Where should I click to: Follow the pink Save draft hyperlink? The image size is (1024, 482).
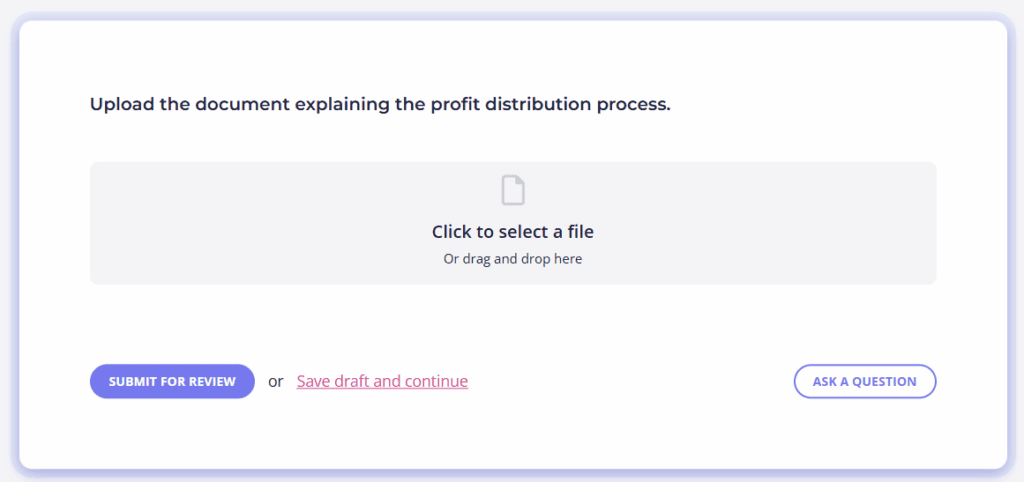(x=382, y=381)
